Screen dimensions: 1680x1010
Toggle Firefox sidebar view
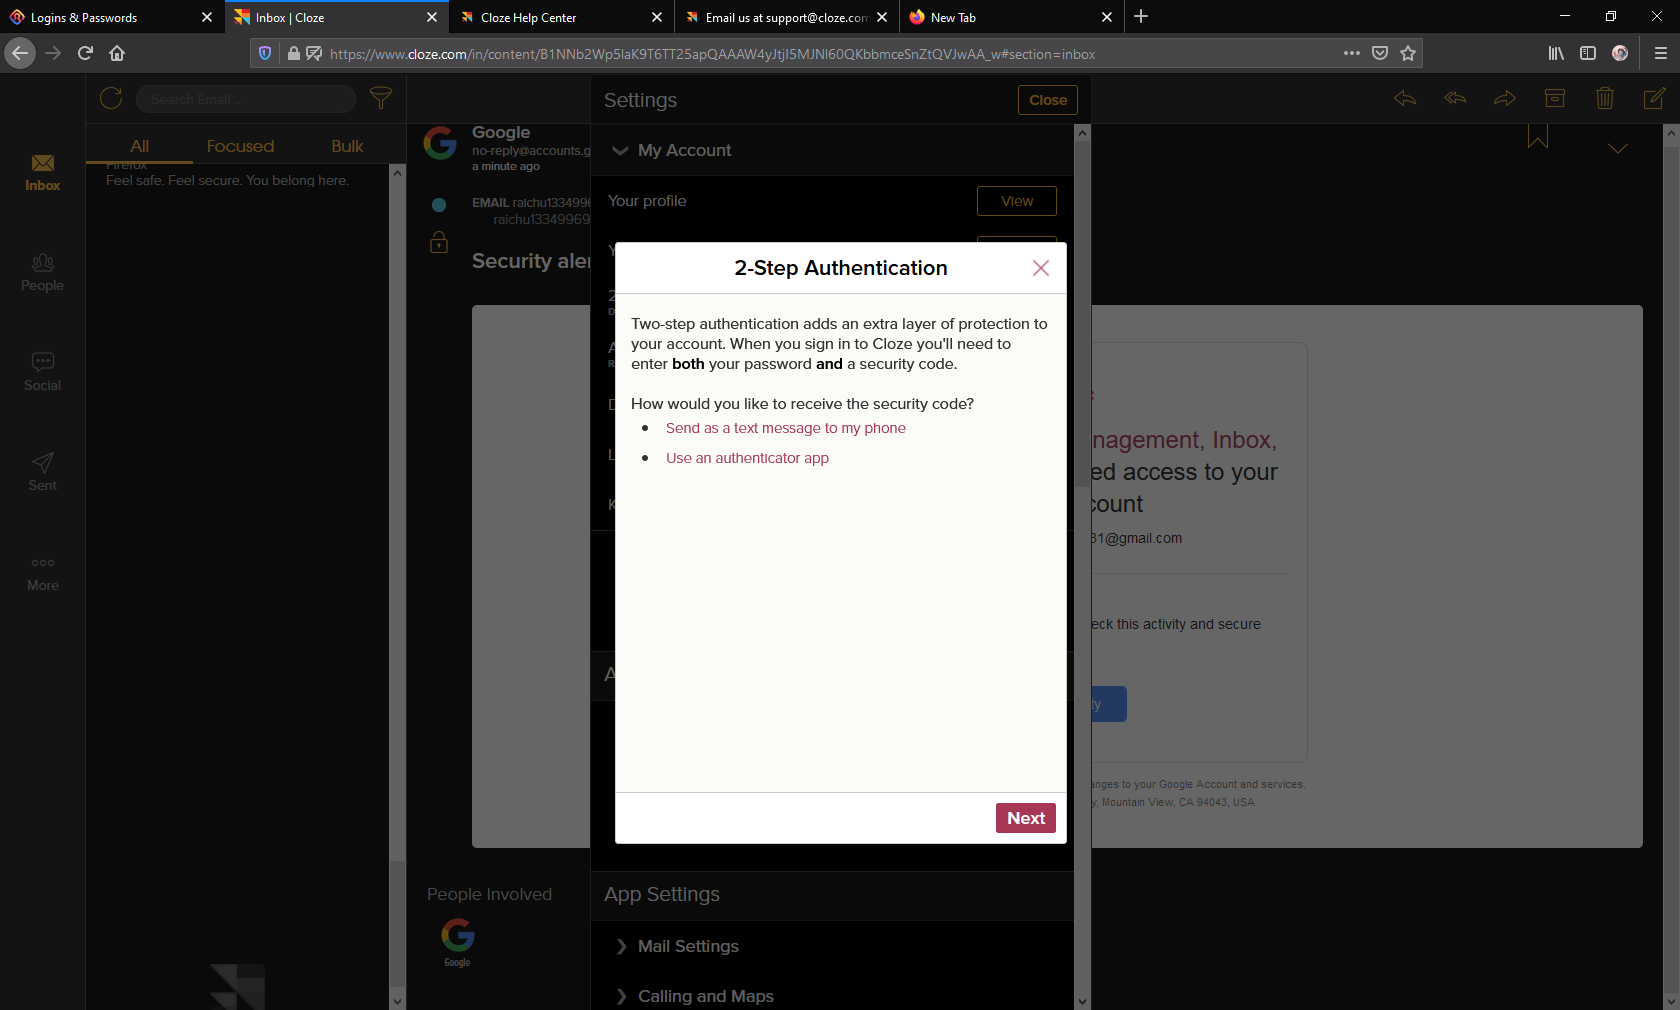coord(1588,53)
